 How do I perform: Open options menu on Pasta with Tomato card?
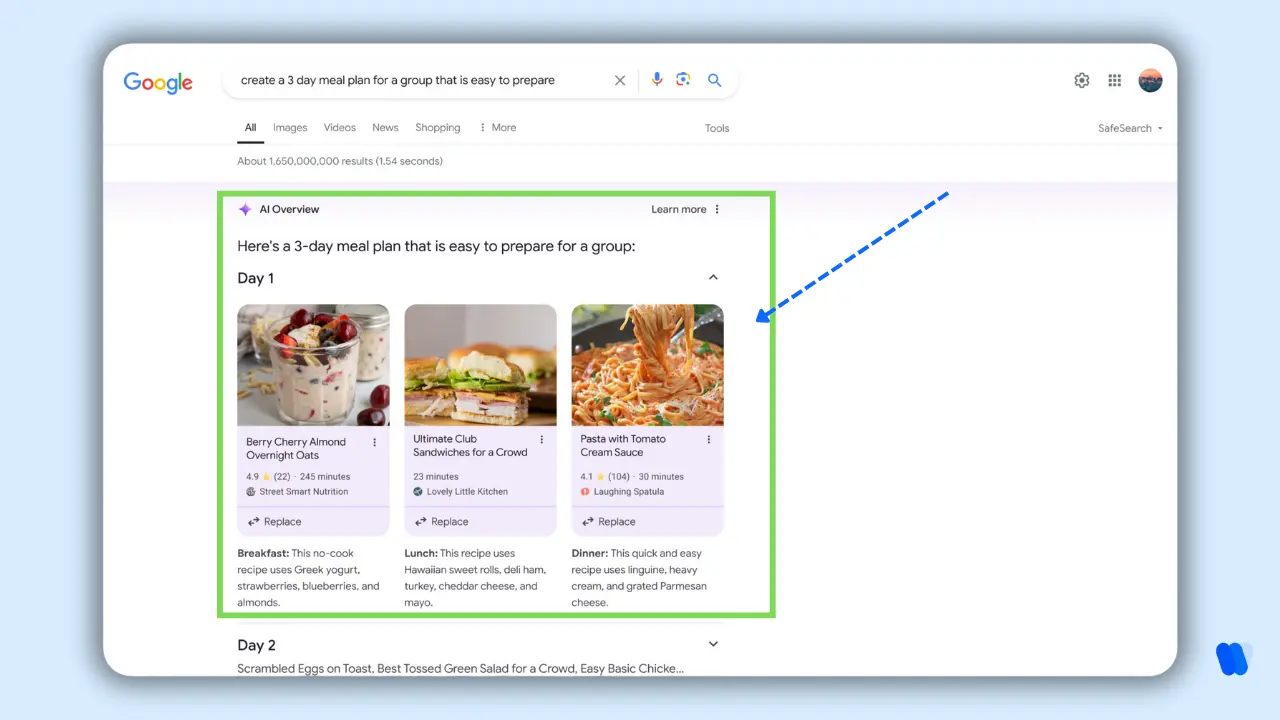710,439
